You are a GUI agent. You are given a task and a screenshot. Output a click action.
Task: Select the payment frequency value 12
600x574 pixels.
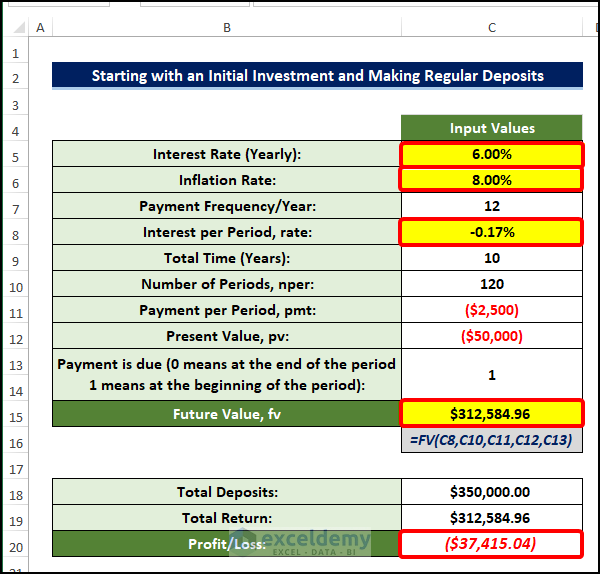click(x=492, y=206)
